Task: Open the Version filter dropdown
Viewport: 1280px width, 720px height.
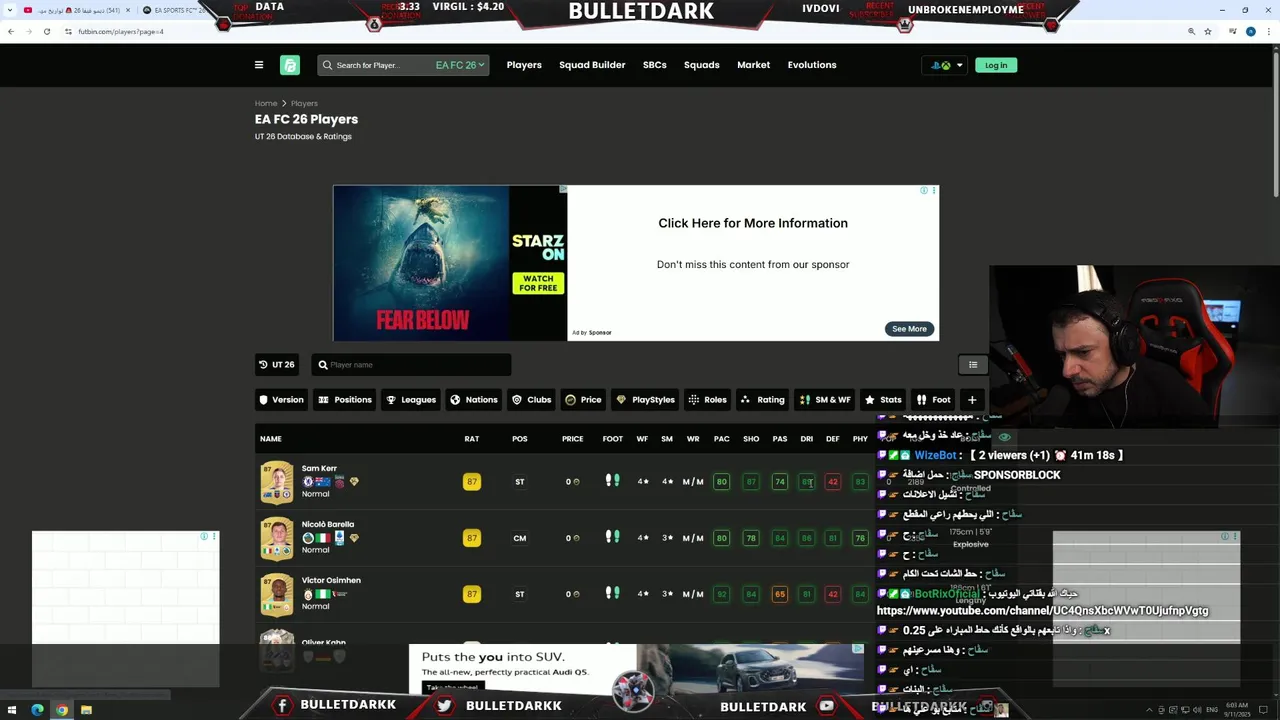Action: (281, 400)
